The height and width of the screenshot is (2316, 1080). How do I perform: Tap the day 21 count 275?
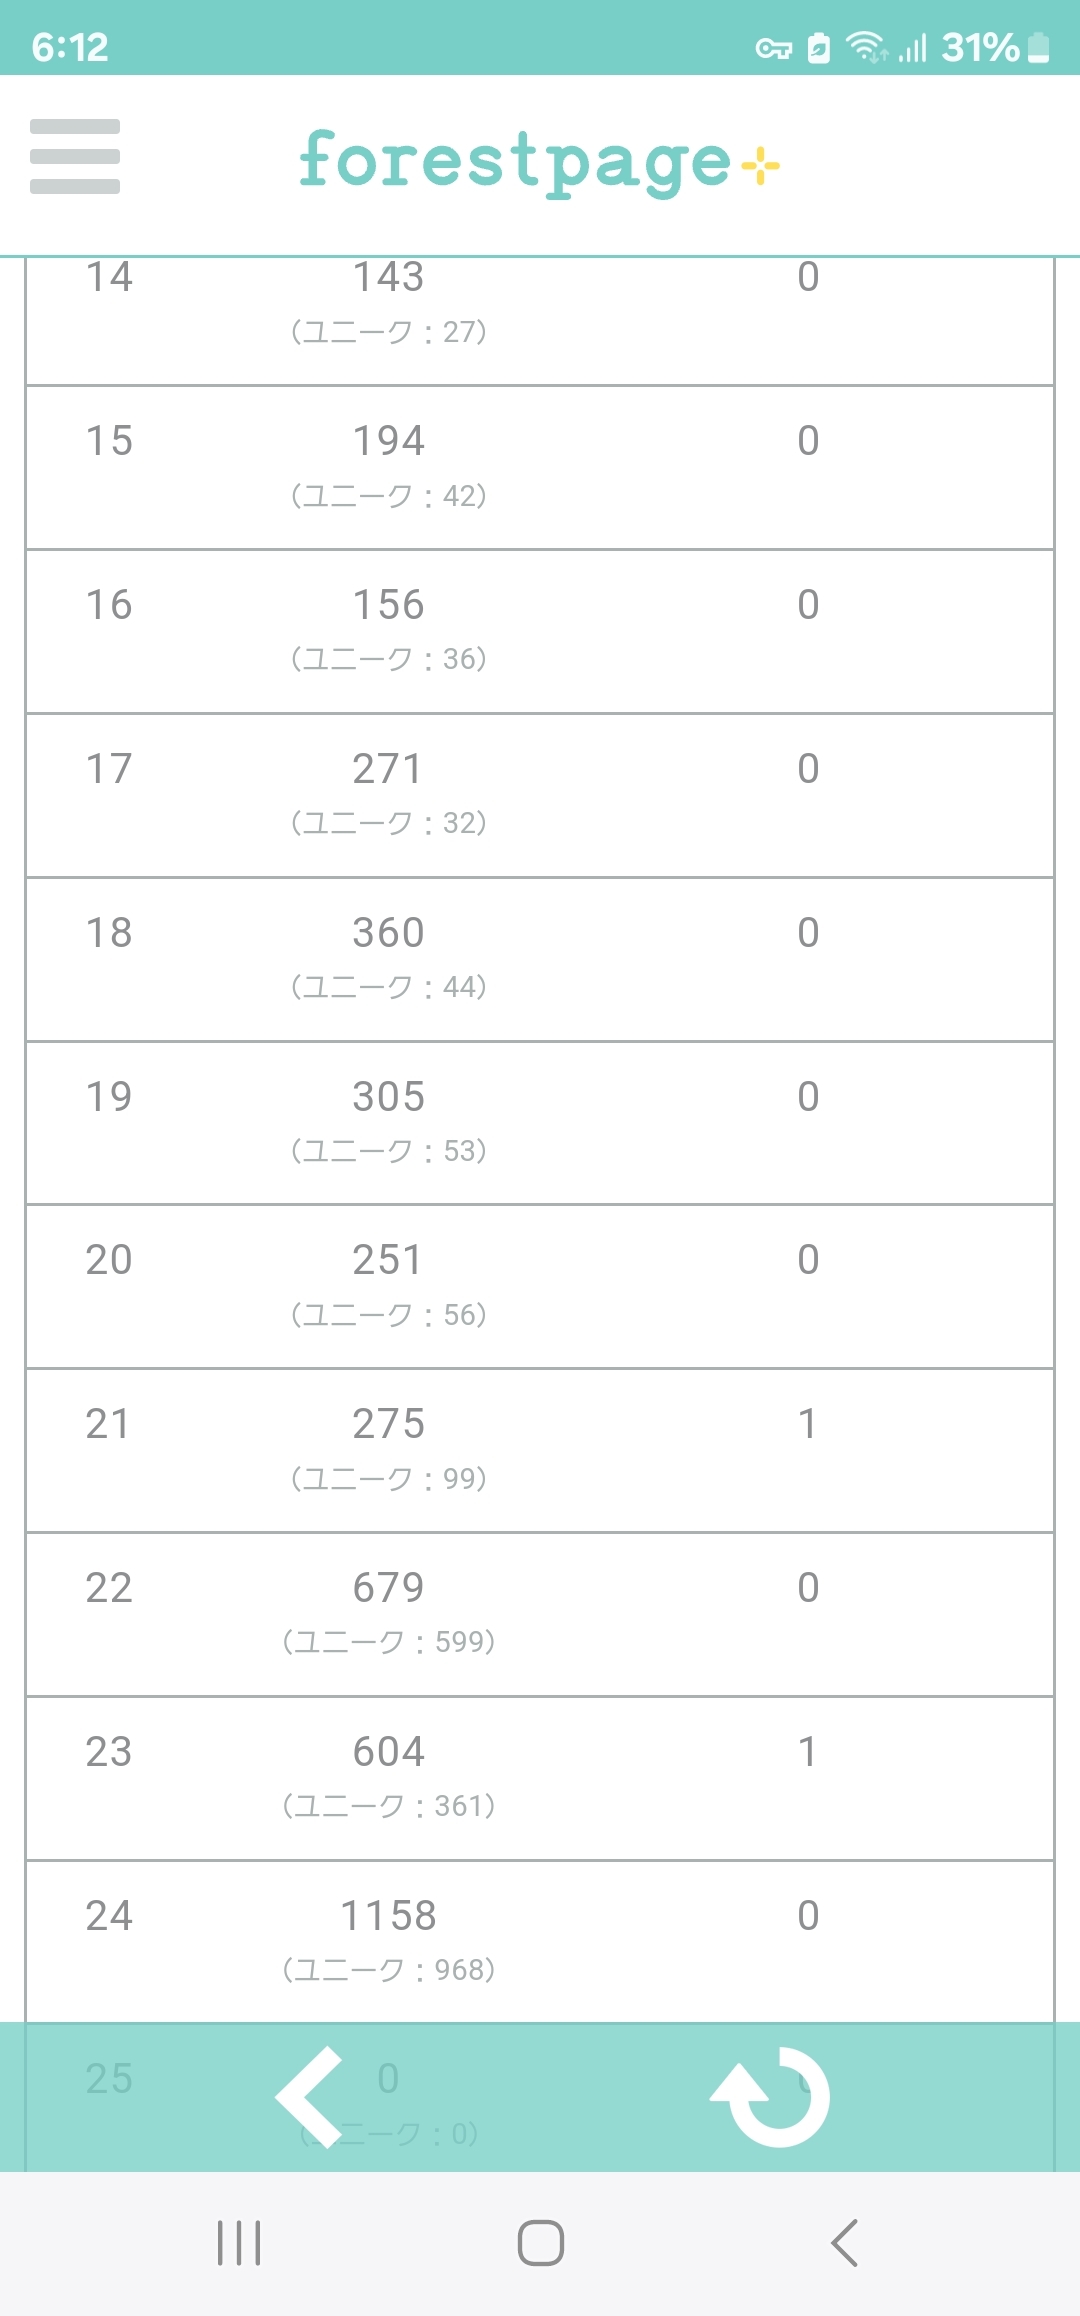click(389, 1424)
